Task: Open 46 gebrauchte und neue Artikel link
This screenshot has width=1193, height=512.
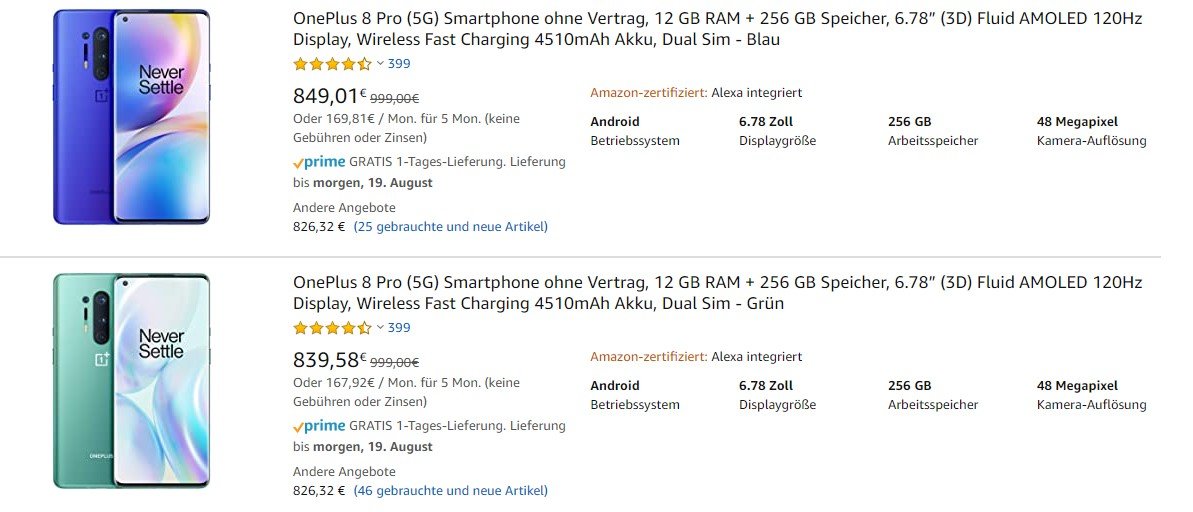Action: point(450,491)
